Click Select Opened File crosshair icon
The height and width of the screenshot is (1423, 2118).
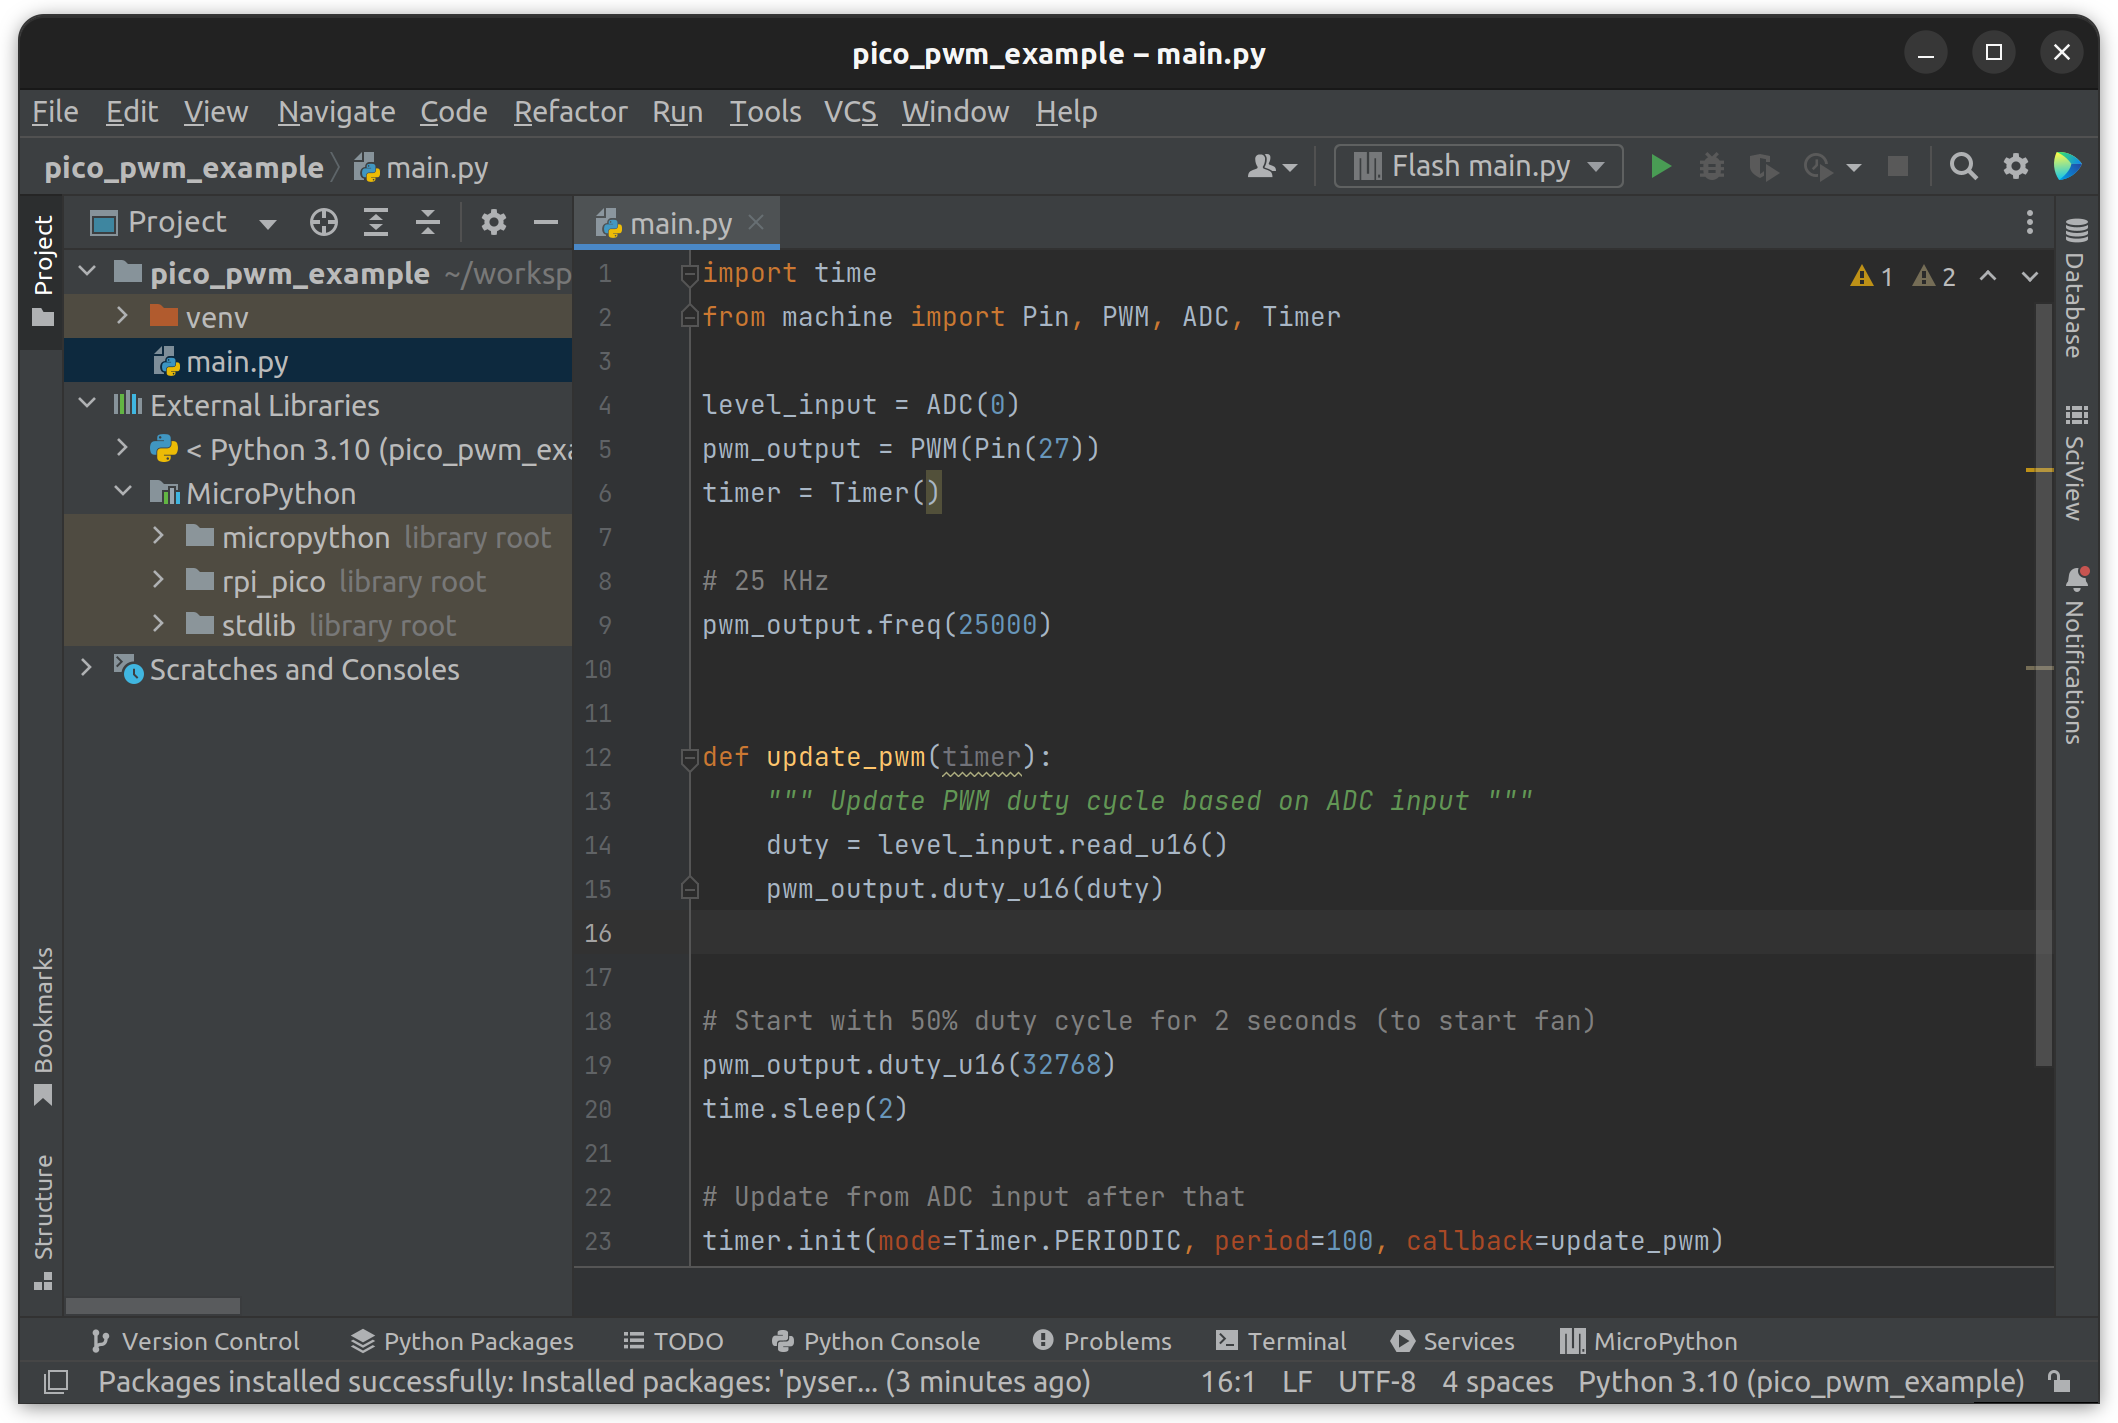point(323,222)
